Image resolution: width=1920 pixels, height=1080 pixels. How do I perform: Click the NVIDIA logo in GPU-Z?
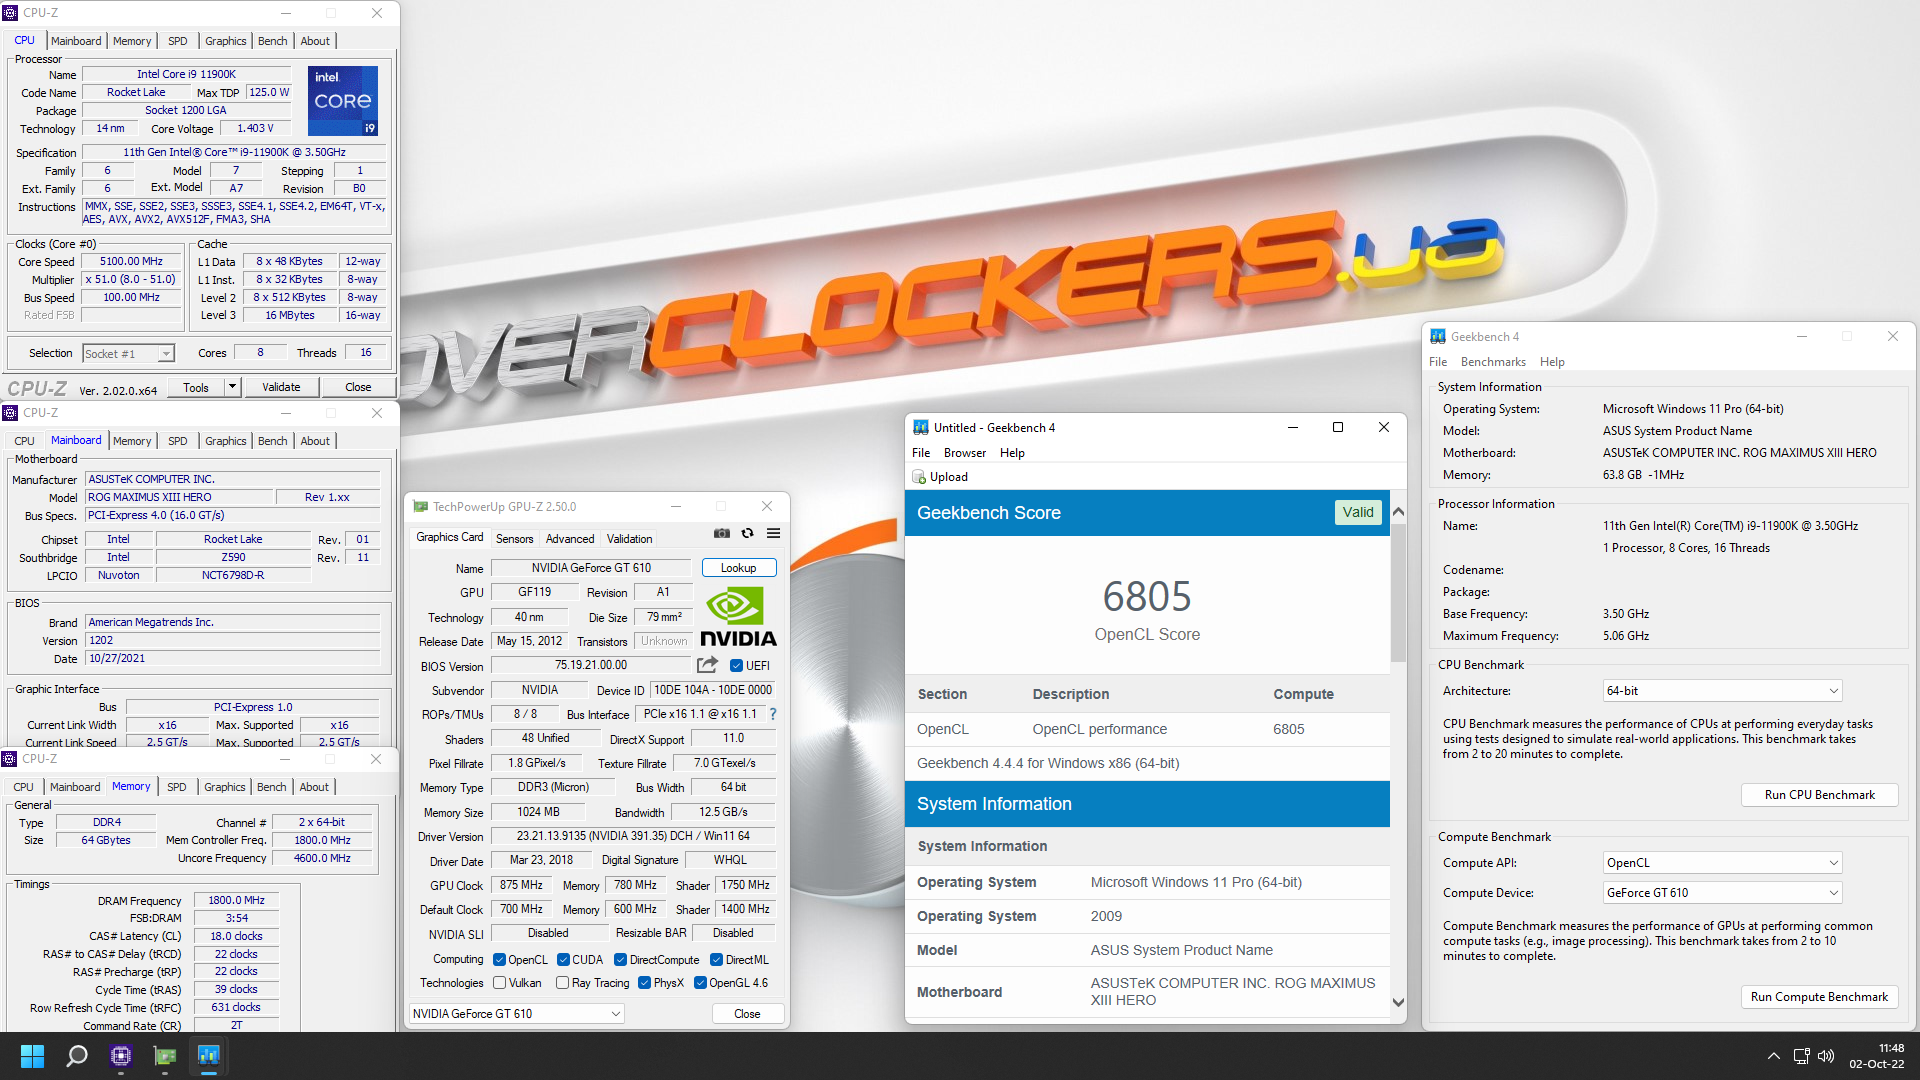(738, 617)
